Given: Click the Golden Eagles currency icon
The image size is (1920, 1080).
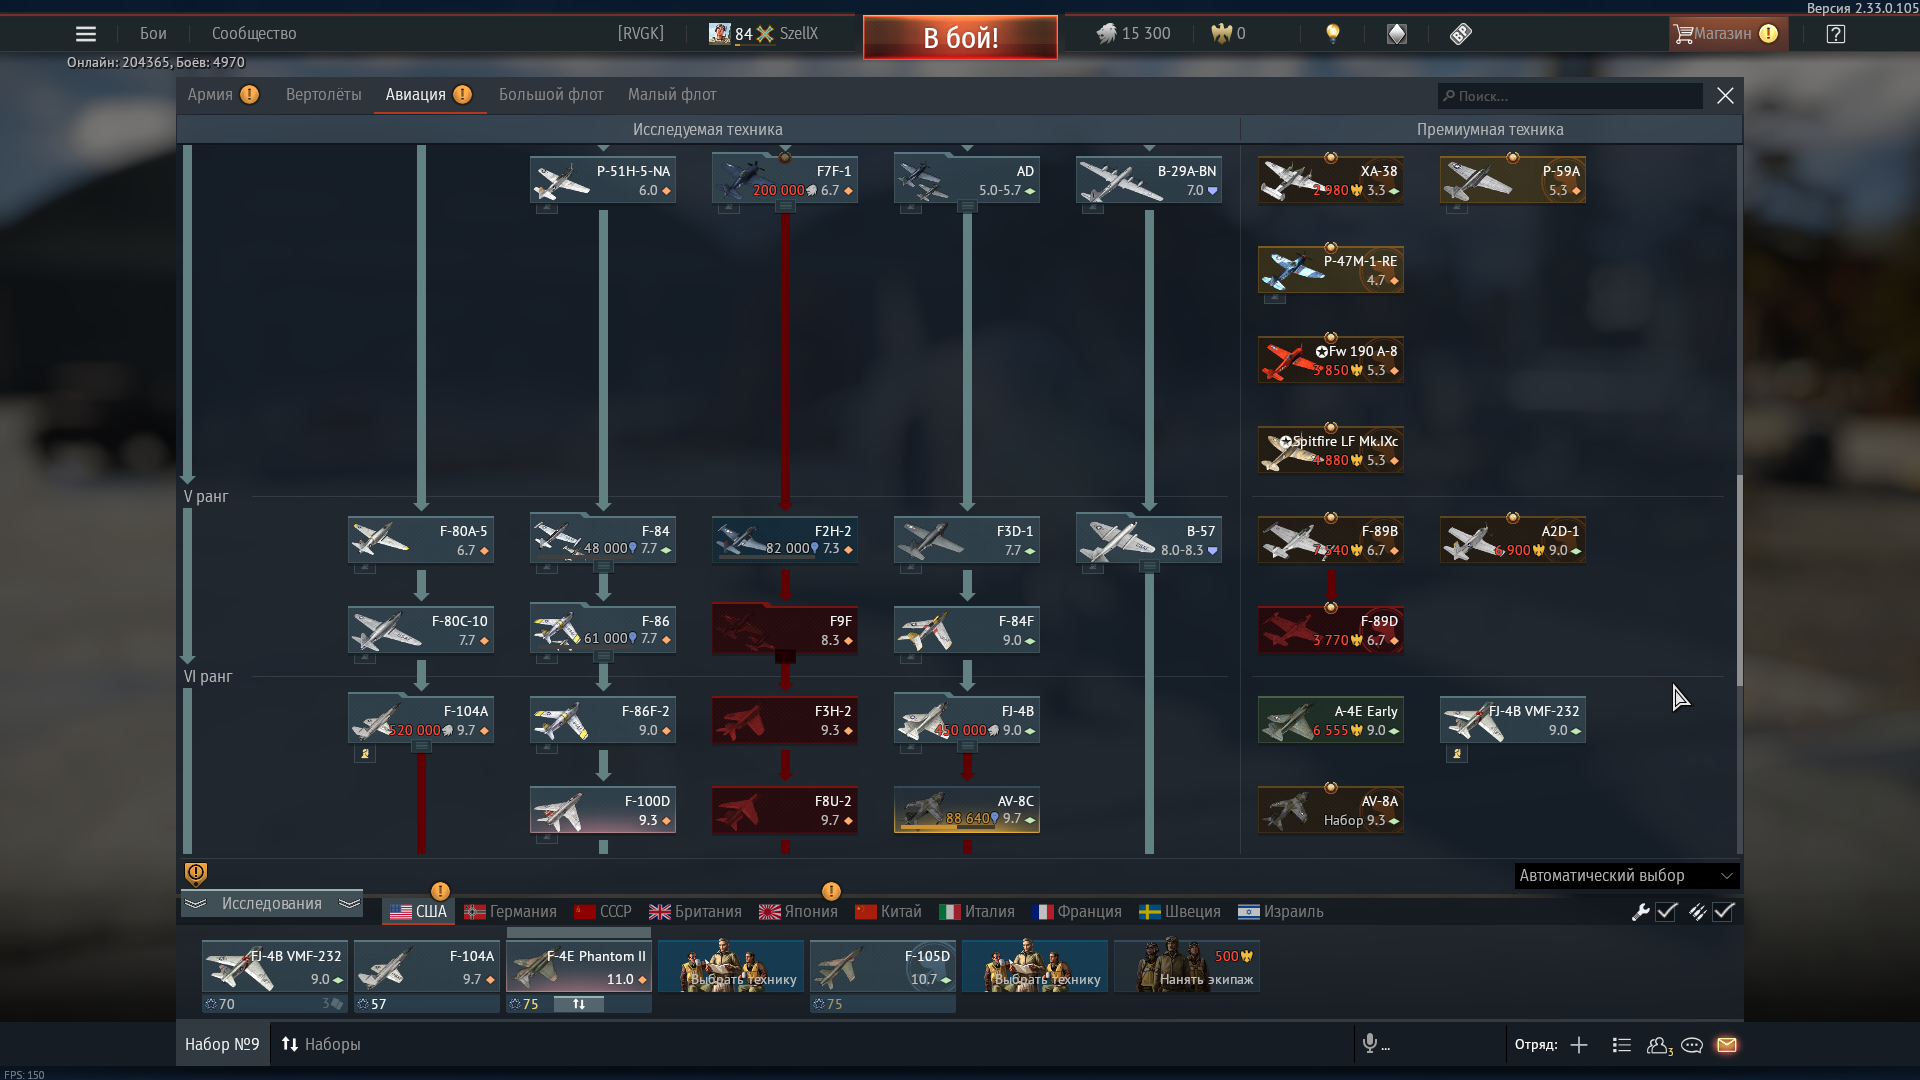Looking at the screenshot, I should (x=1221, y=34).
